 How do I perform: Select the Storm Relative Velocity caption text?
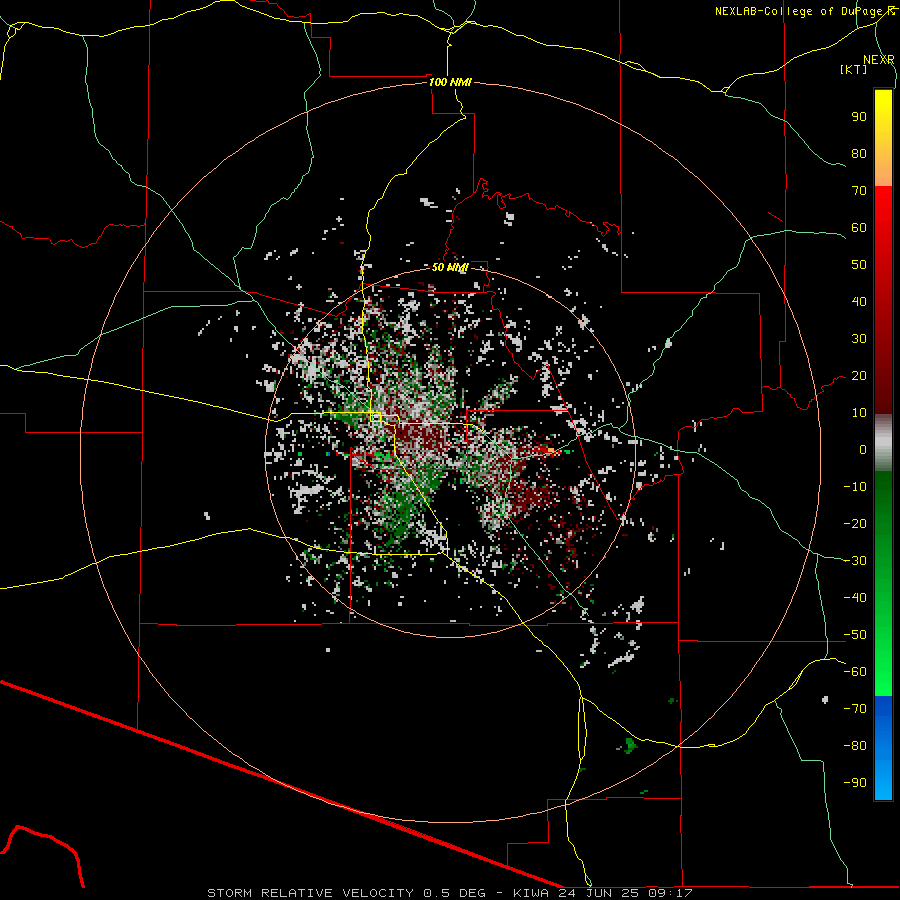449,893
